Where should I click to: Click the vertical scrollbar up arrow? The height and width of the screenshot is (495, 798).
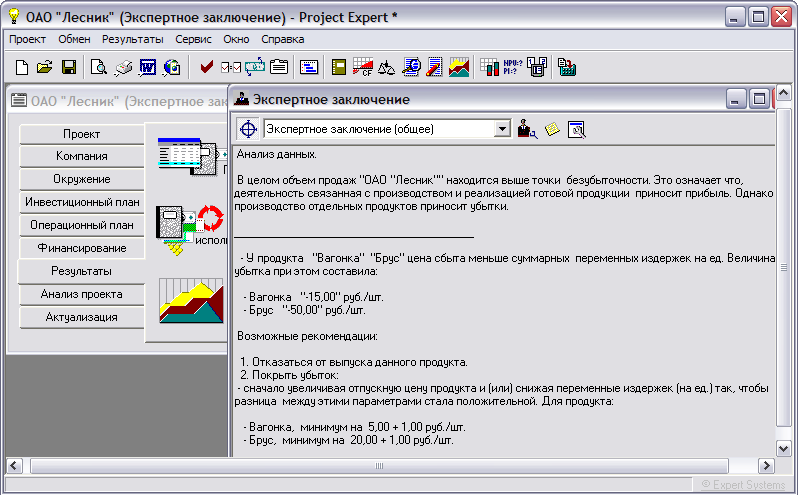(x=784, y=93)
